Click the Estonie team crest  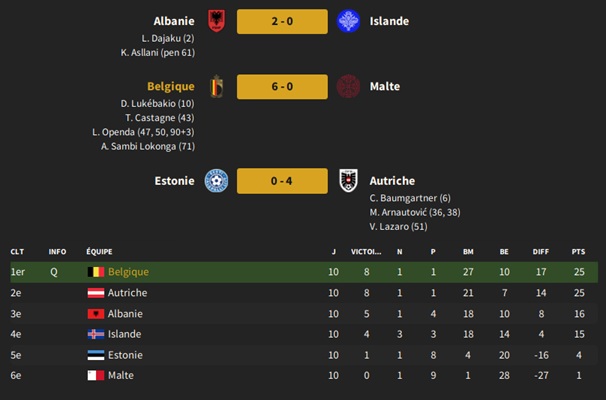[x=216, y=180]
